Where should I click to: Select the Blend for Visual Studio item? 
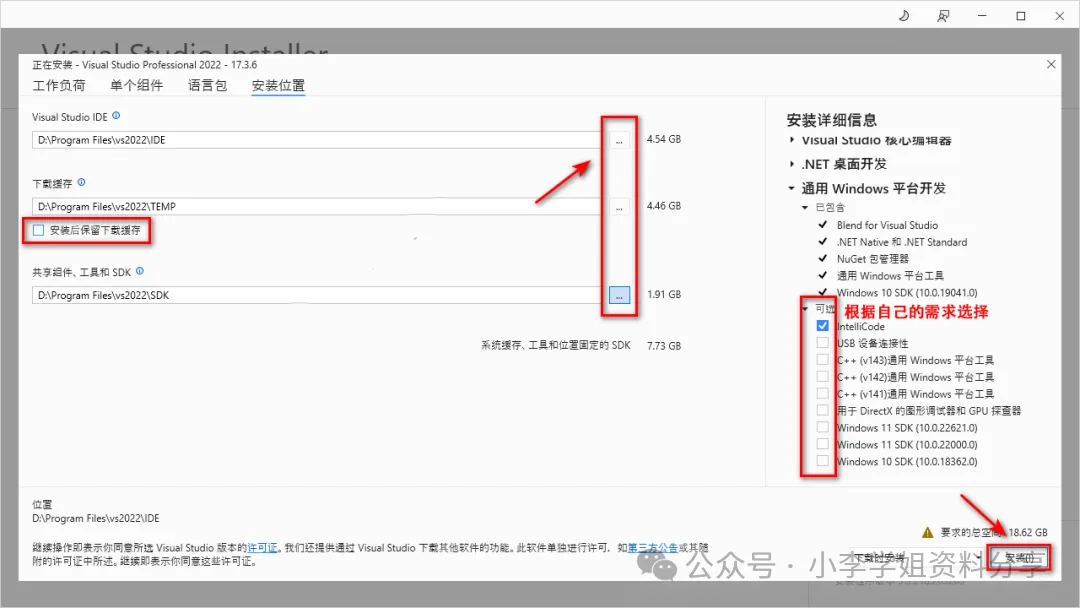887,225
